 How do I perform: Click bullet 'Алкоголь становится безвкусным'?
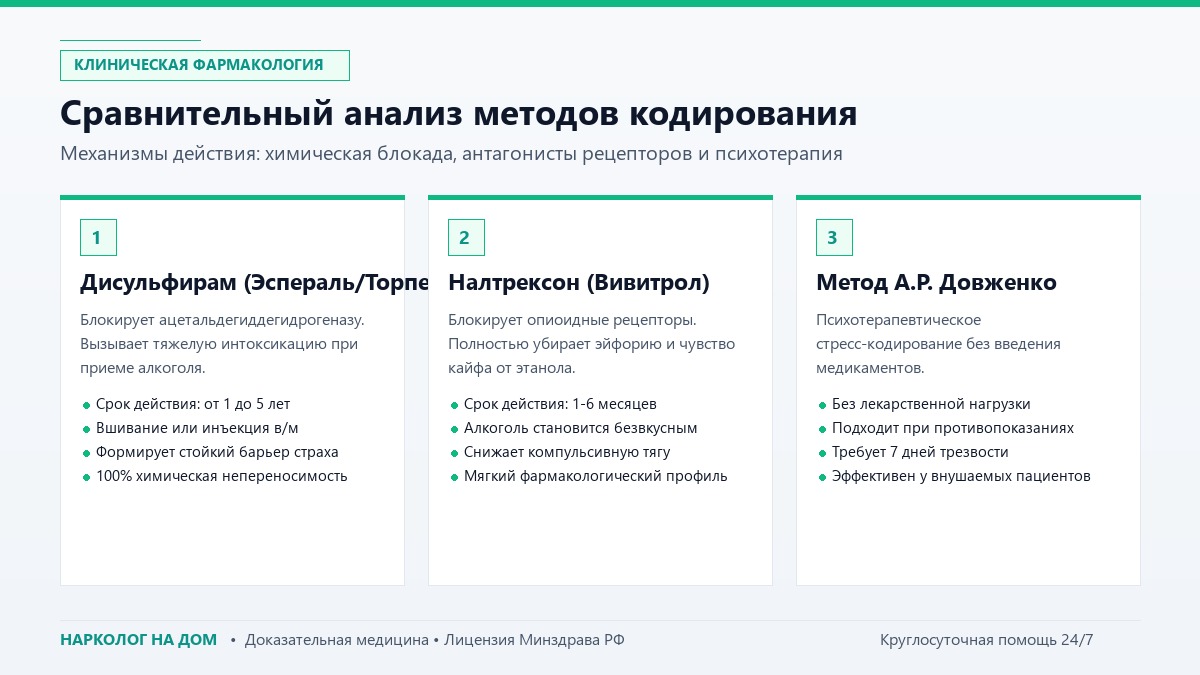[x=581, y=428]
